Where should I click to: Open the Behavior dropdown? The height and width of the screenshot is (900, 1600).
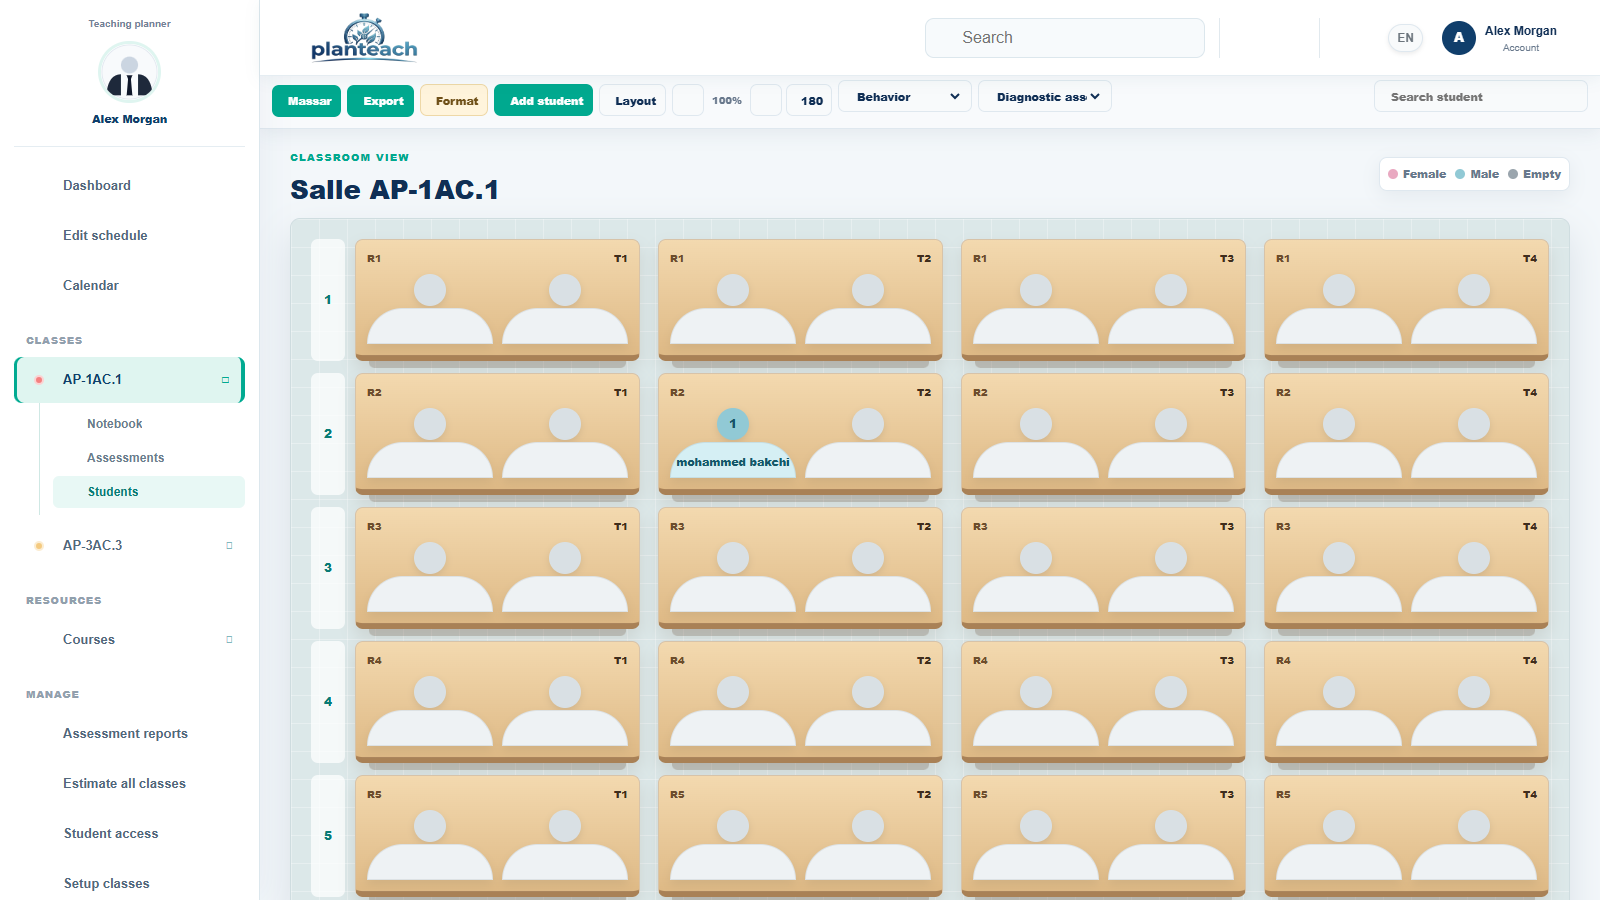click(x=905, y=97)
